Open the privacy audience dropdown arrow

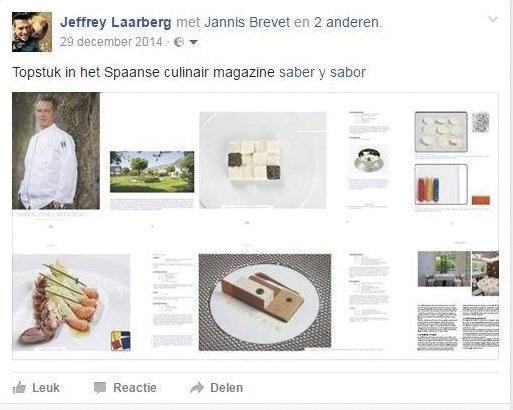[193, 42]
